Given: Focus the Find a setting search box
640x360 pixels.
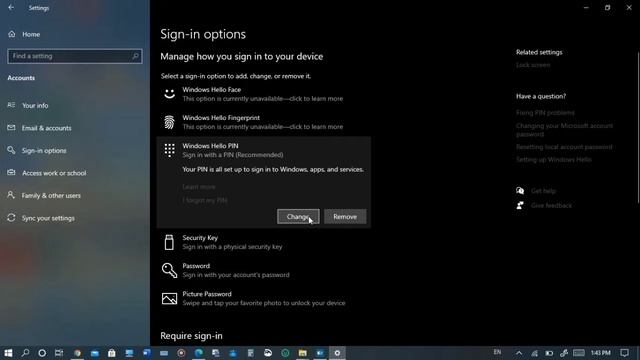Looking at the screenshot, I should point(75,56).
